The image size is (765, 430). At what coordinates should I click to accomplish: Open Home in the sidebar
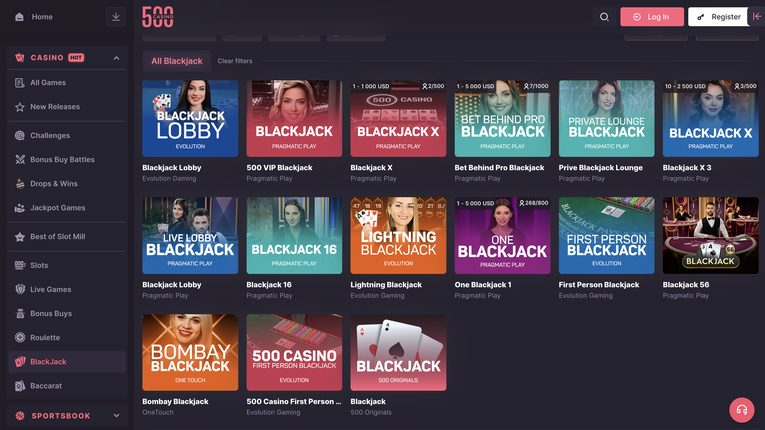[x=42, y=17]
